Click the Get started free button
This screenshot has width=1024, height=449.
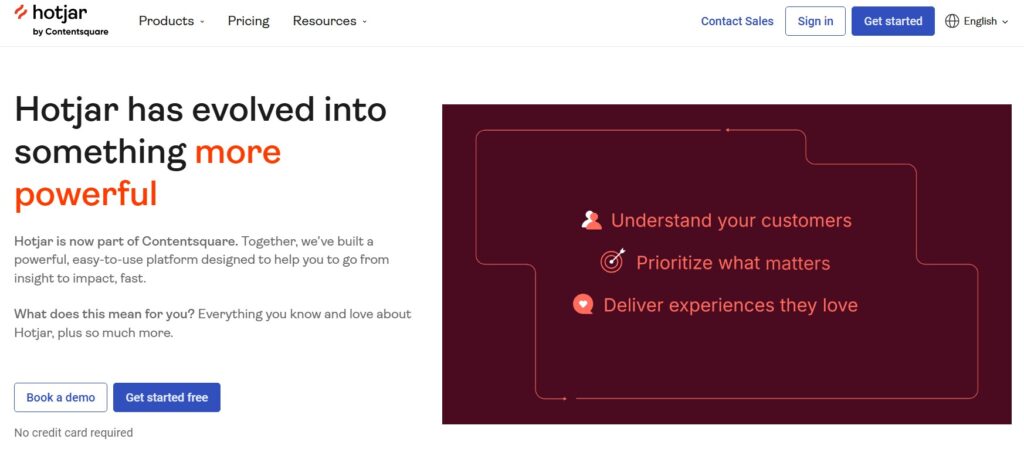pyautogui.click(x=166, y=397)
